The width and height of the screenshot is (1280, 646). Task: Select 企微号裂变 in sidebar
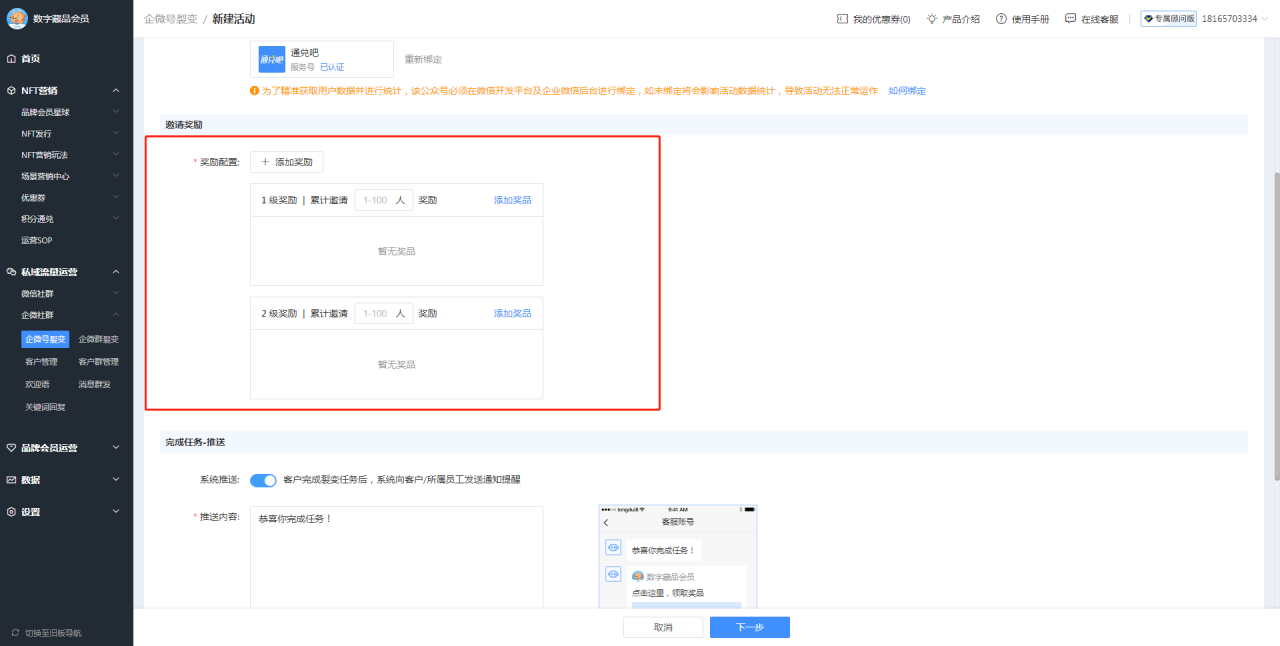pos(45,339)
